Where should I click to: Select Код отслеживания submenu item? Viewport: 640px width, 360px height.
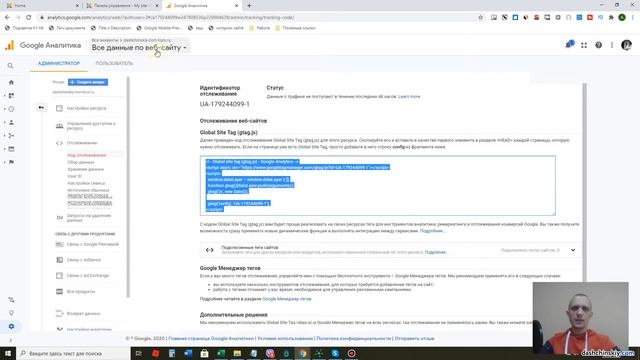87,155
